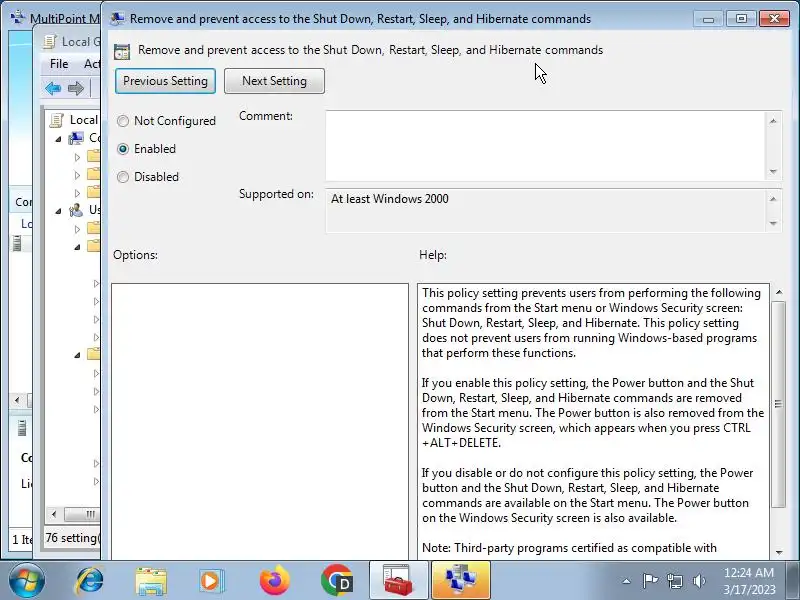Maximize the policy setting dialog
Screen dimensions: 800x600
[x=741, y=19]
